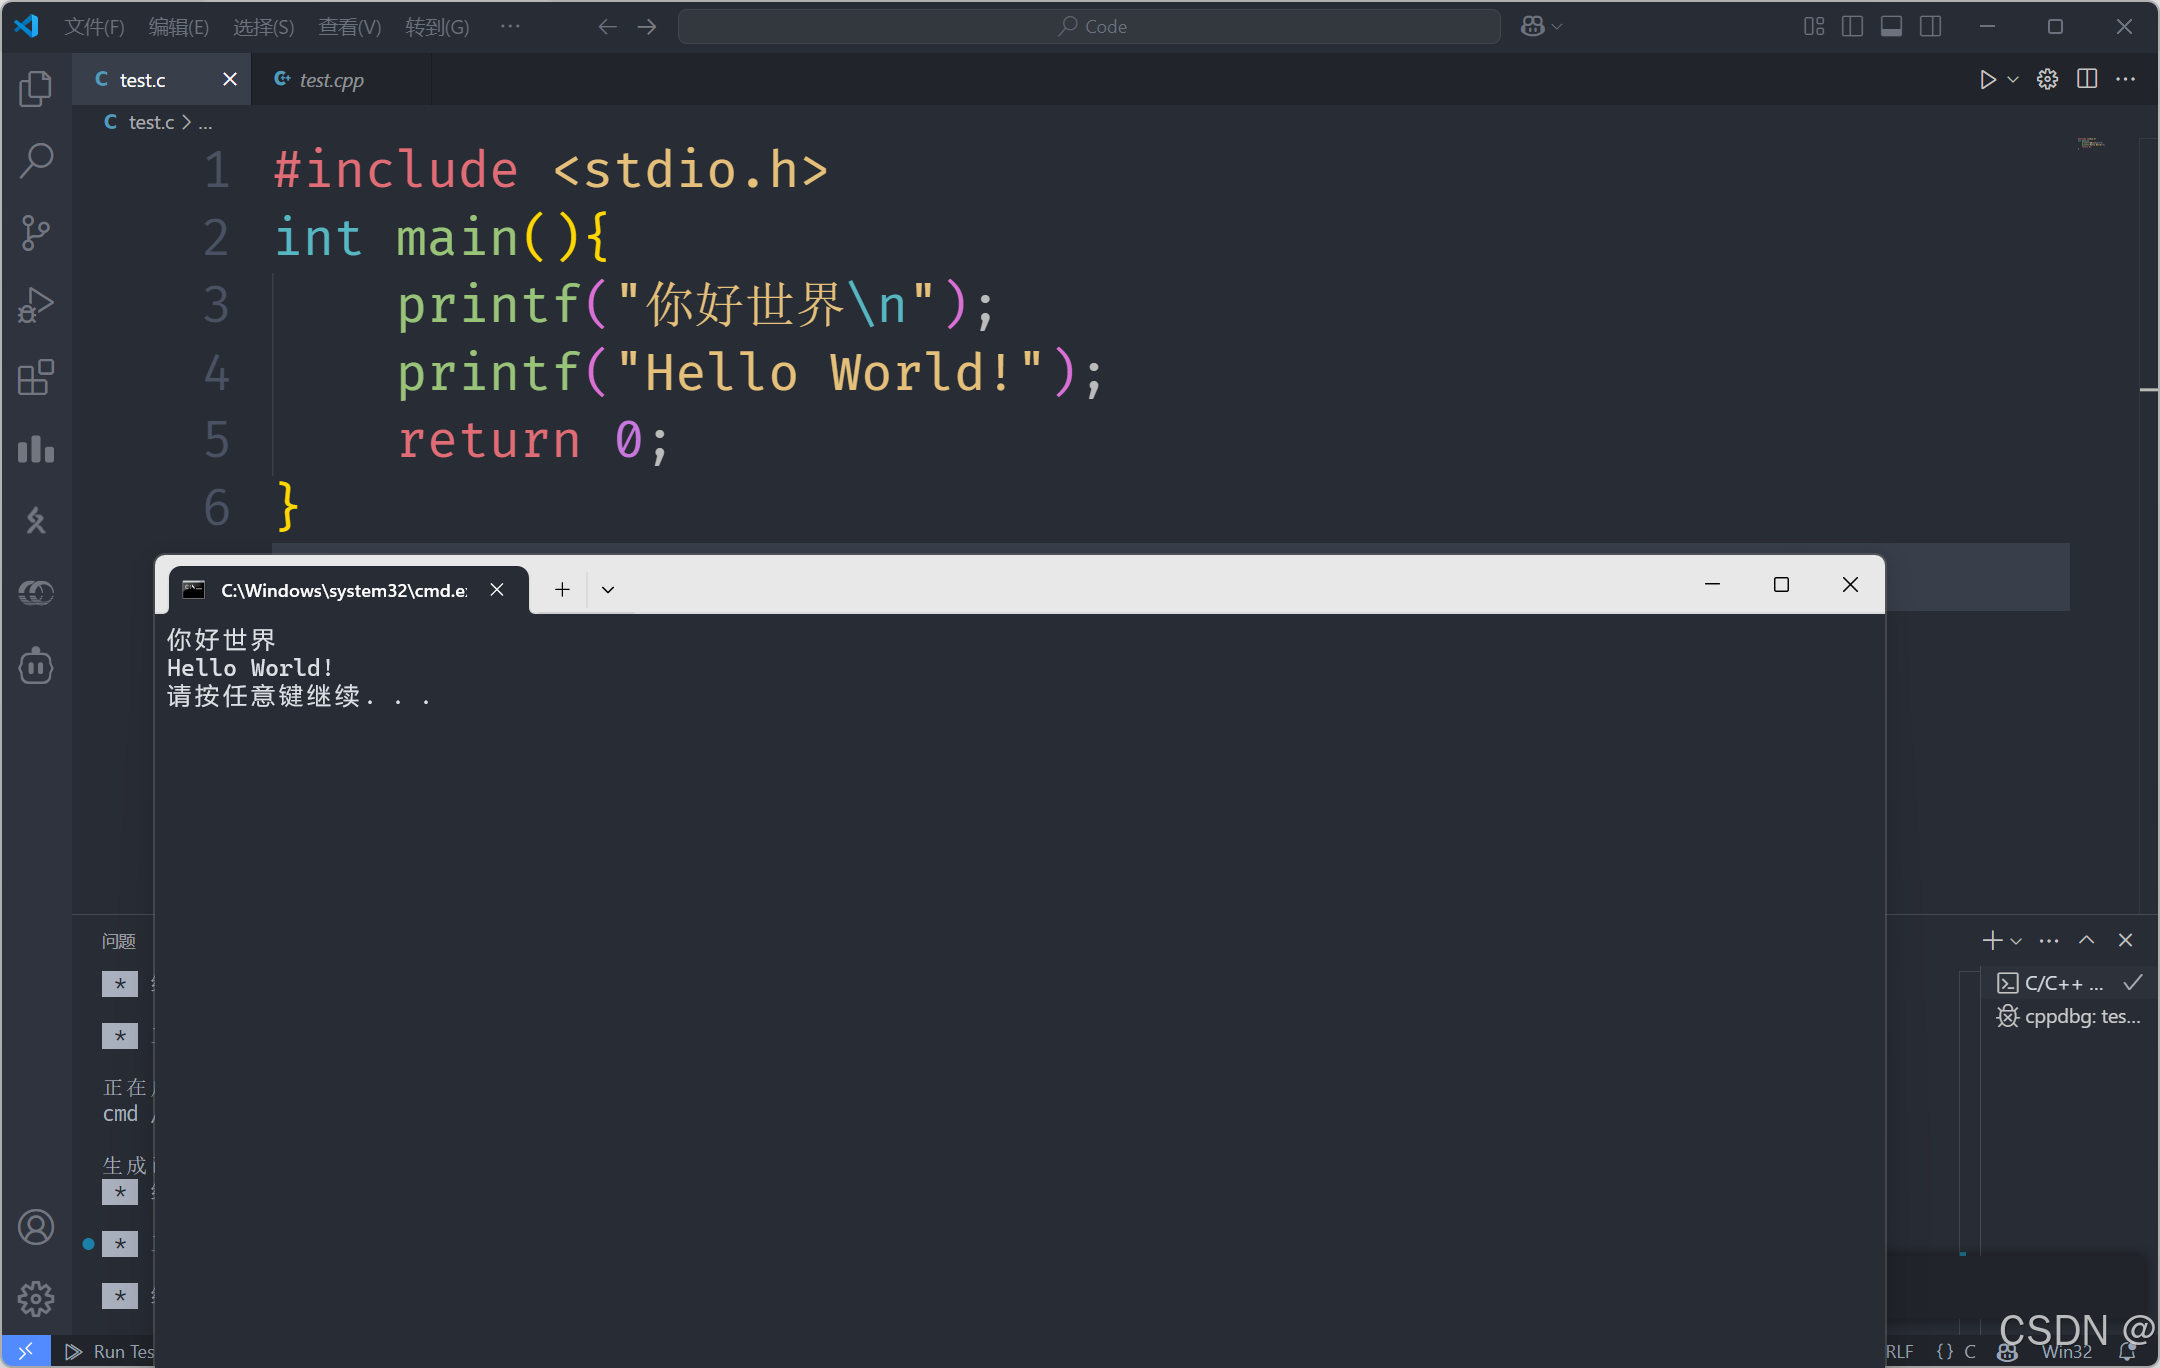This screenshot has height=1368, width=2160.
Task: Open the Source Control view
Action: 36,233
